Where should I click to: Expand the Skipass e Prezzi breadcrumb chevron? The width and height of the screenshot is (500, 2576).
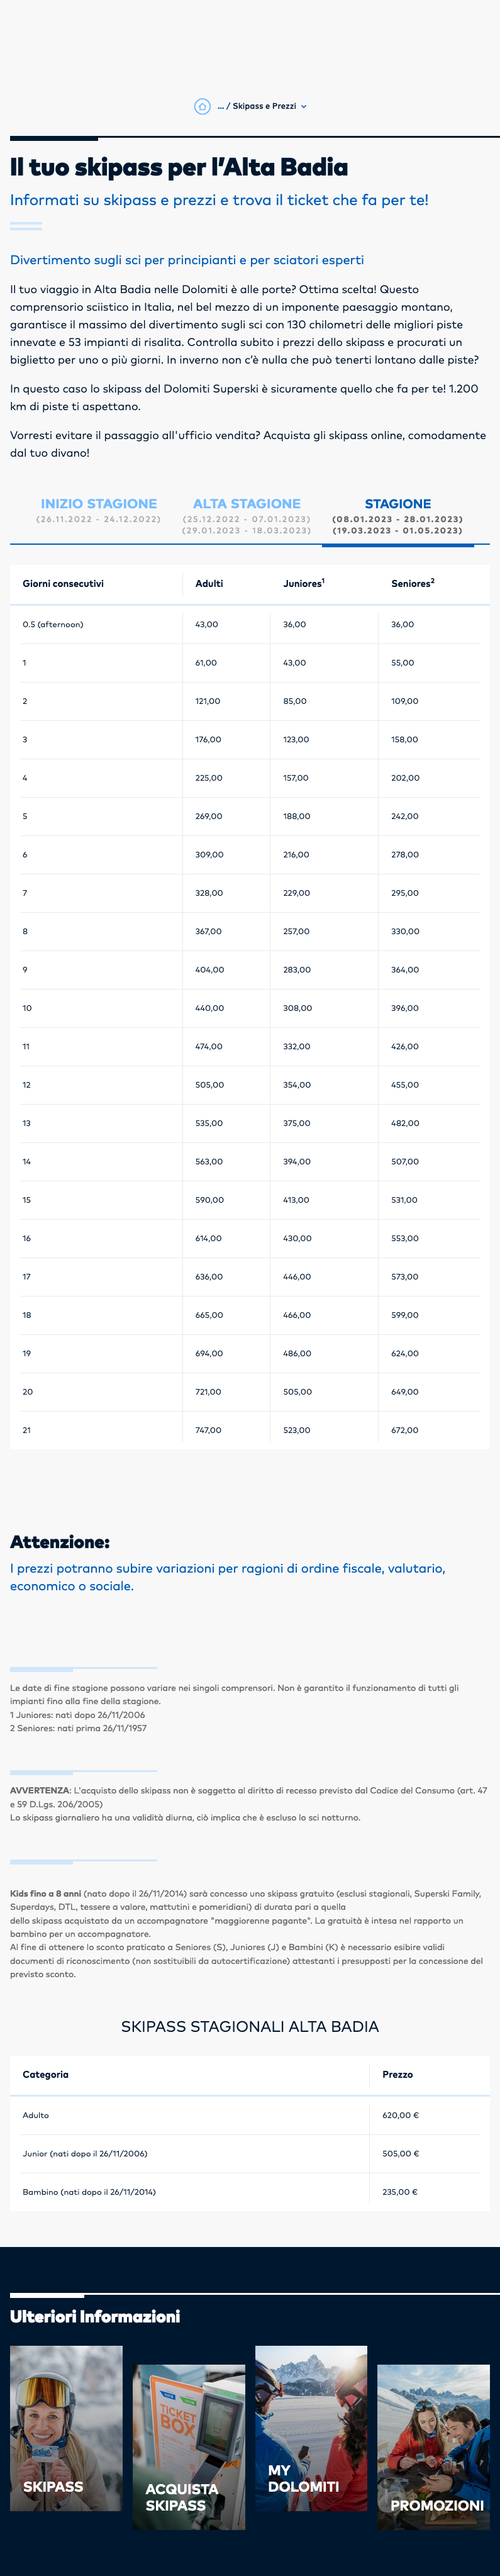[x=304, y=106]
